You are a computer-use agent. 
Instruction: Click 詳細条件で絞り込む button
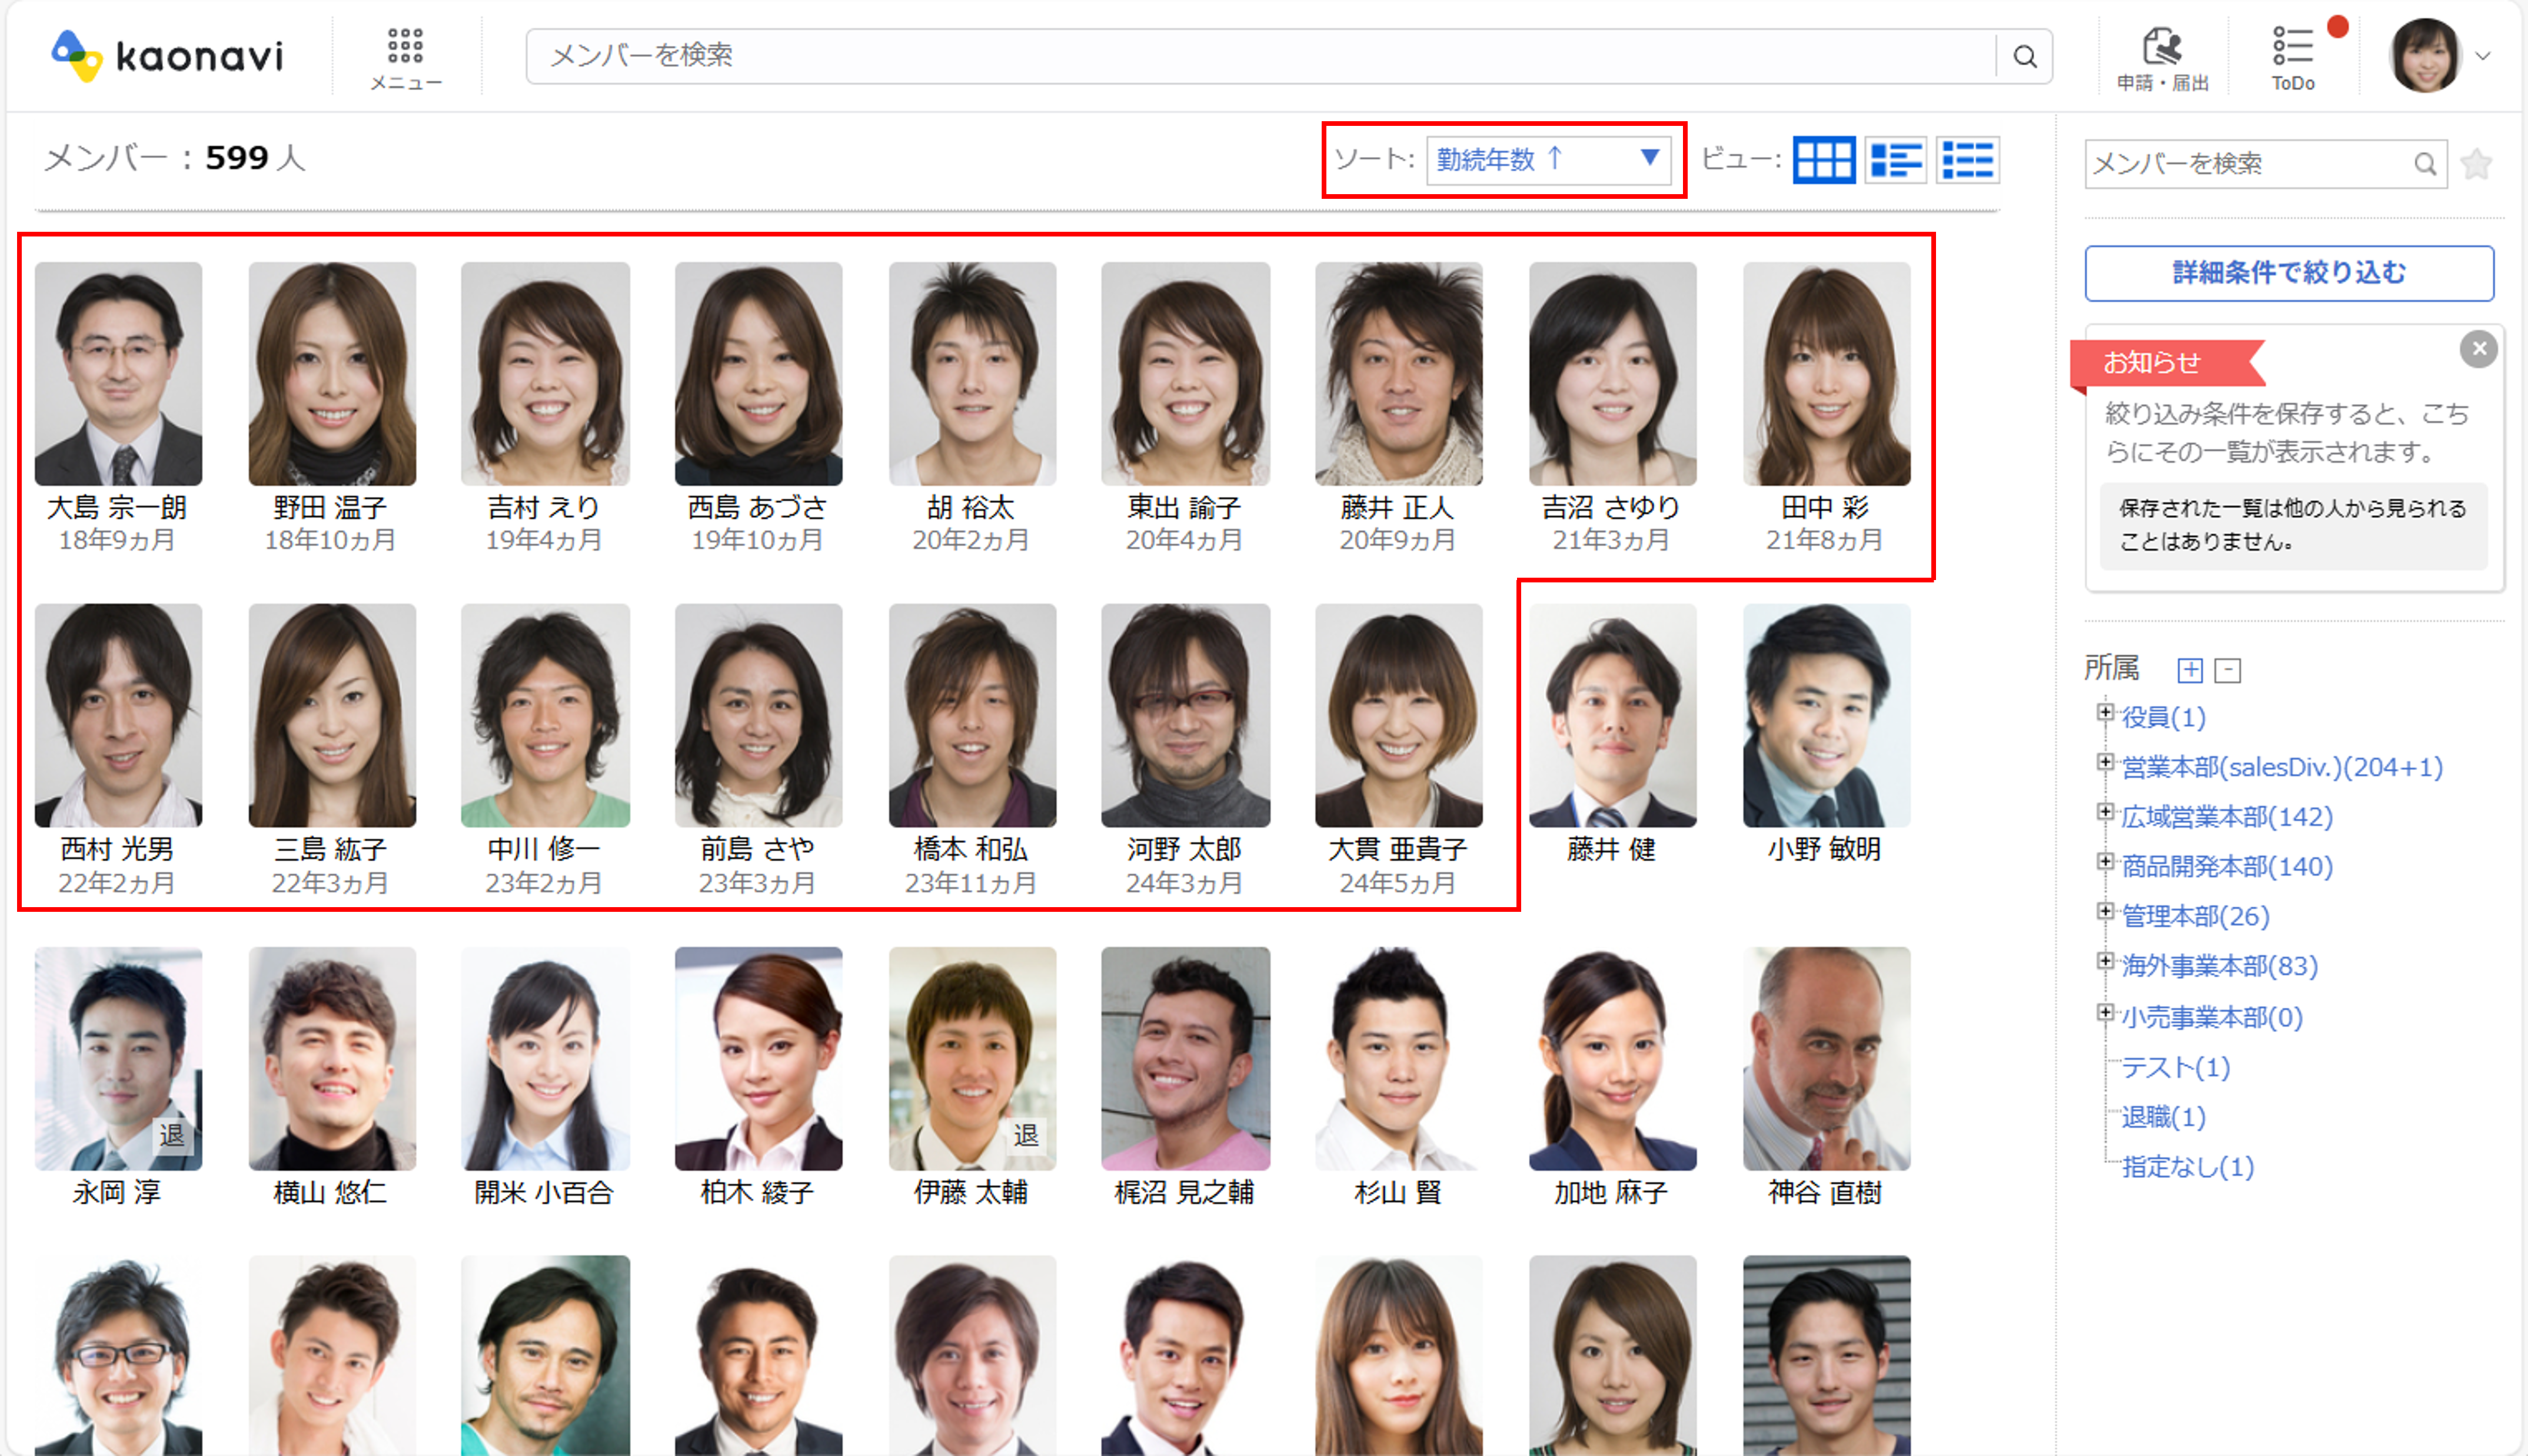[x=2288, y=273]
